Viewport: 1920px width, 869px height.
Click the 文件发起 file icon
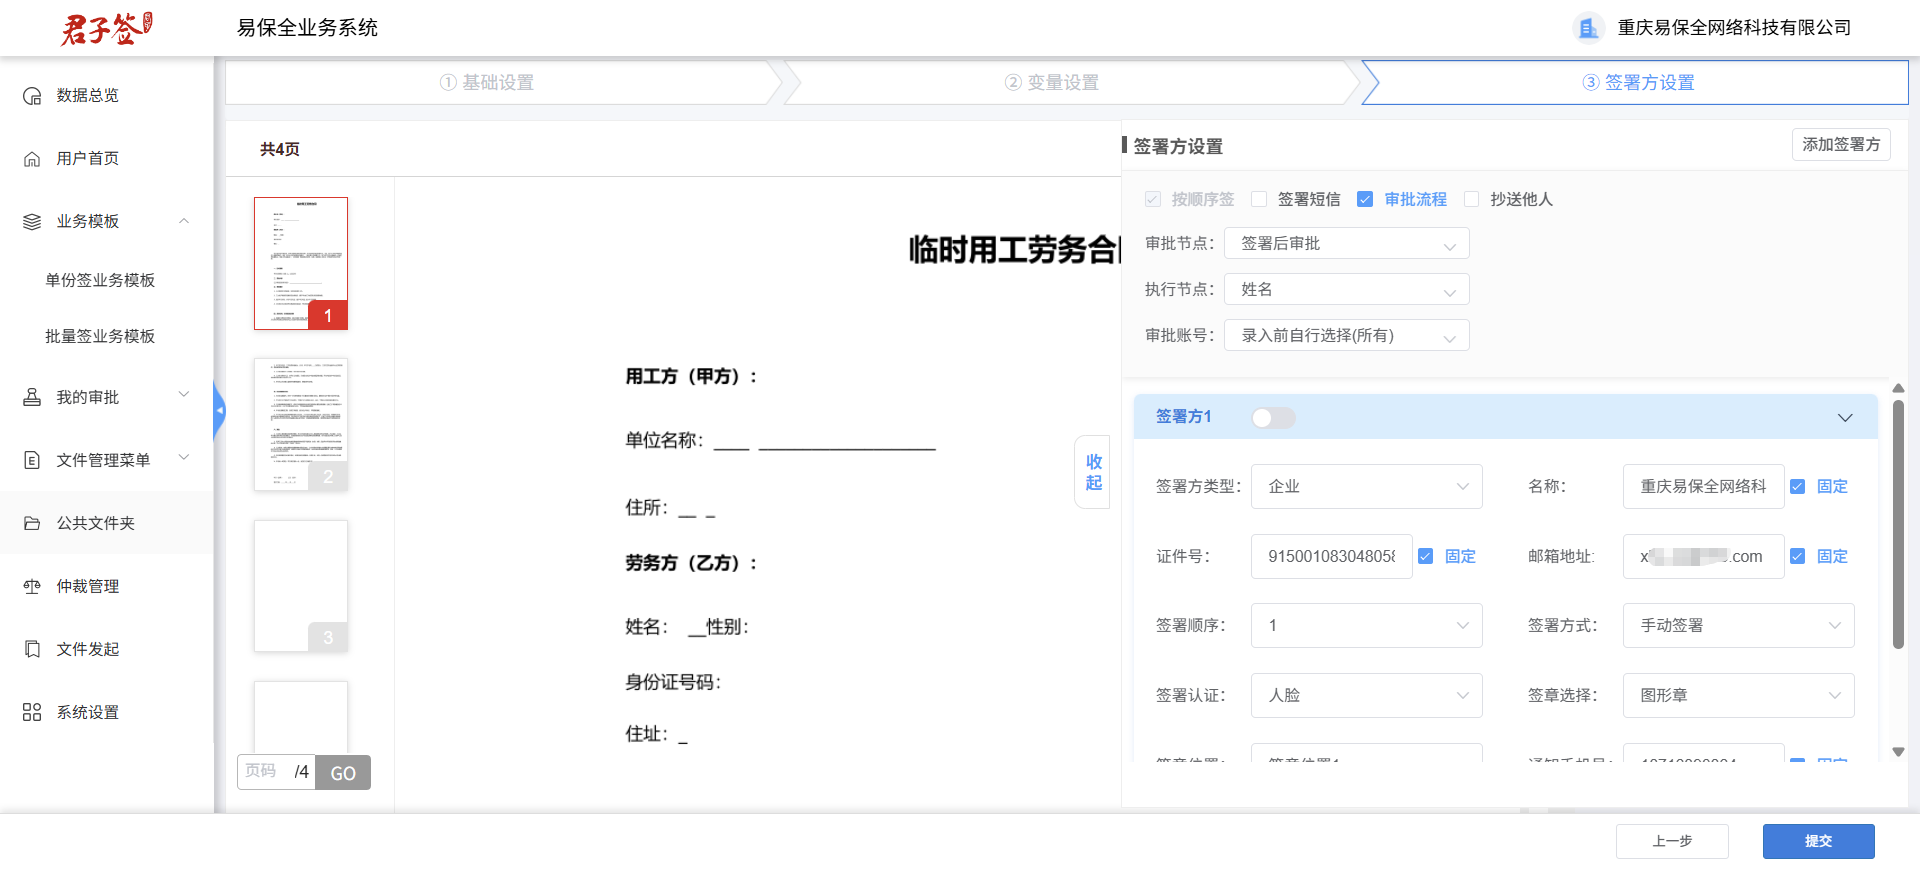[32, 649]
